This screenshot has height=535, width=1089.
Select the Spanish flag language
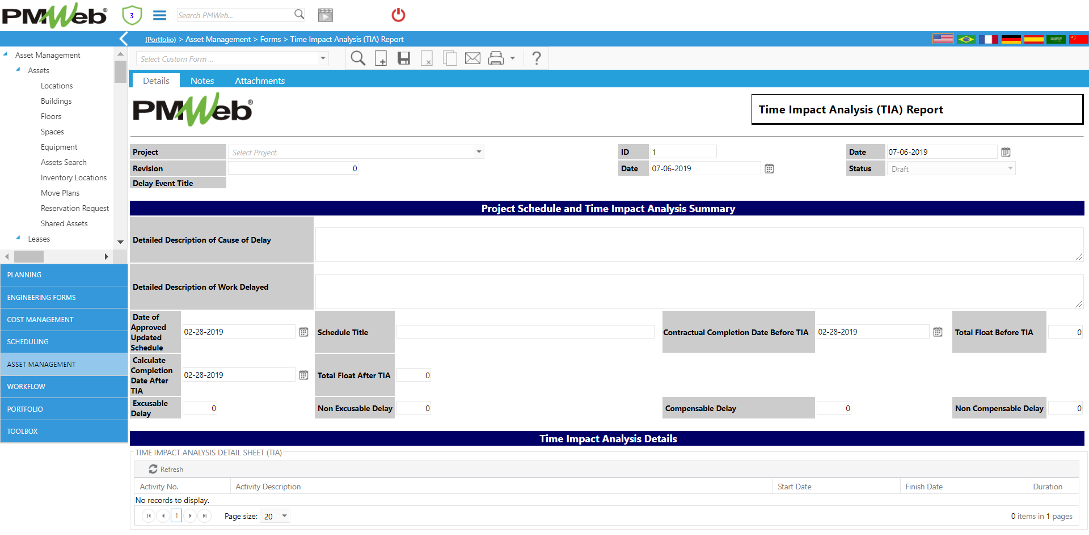coord(1034,39)
